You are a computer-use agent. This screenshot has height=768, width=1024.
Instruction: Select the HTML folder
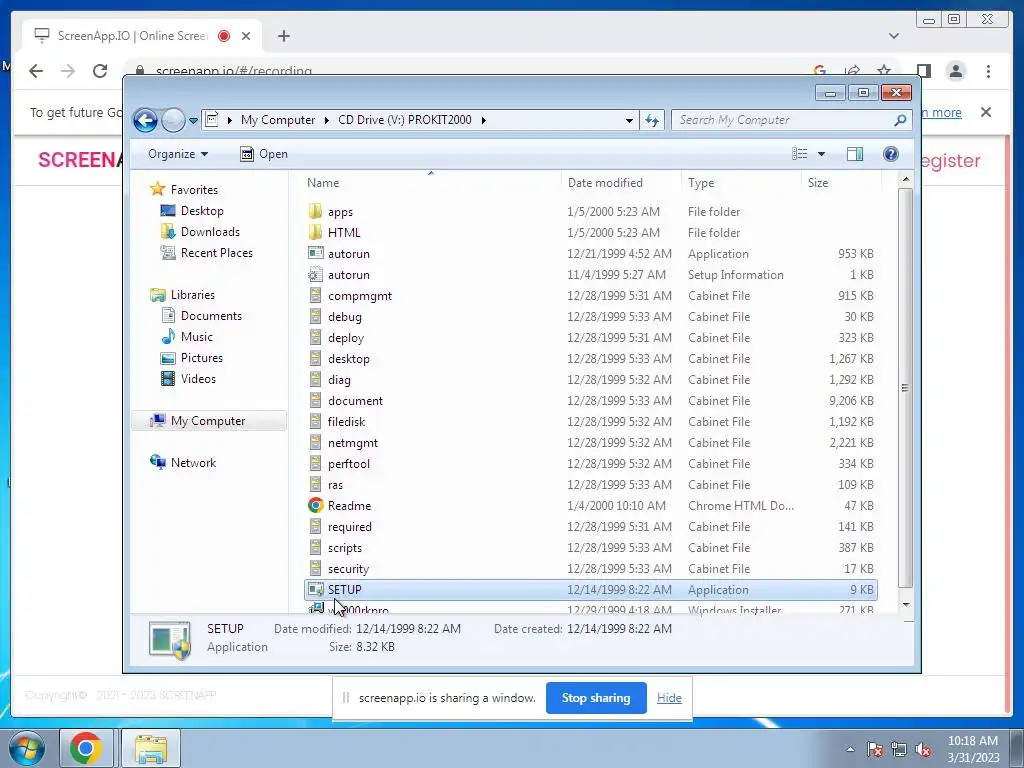click(x=590, y=232)
